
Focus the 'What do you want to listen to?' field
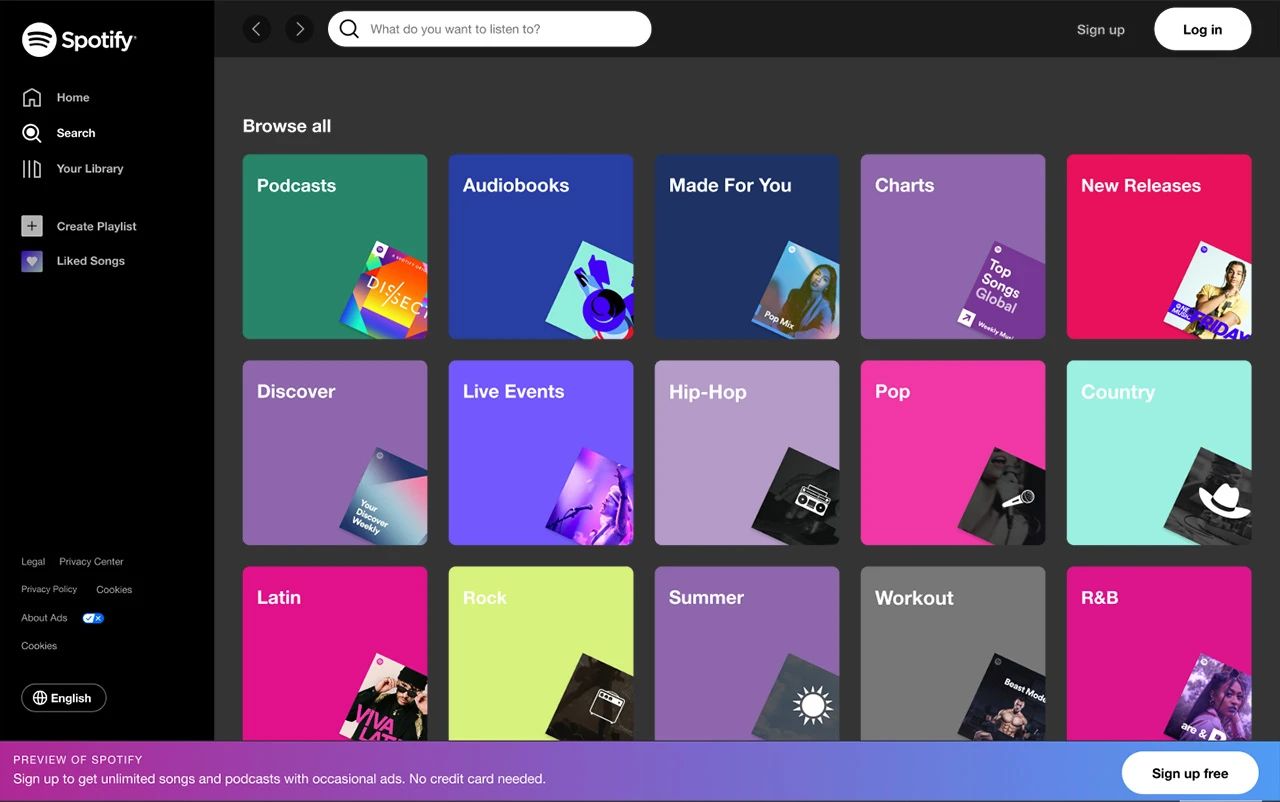[x=489, y=29]
